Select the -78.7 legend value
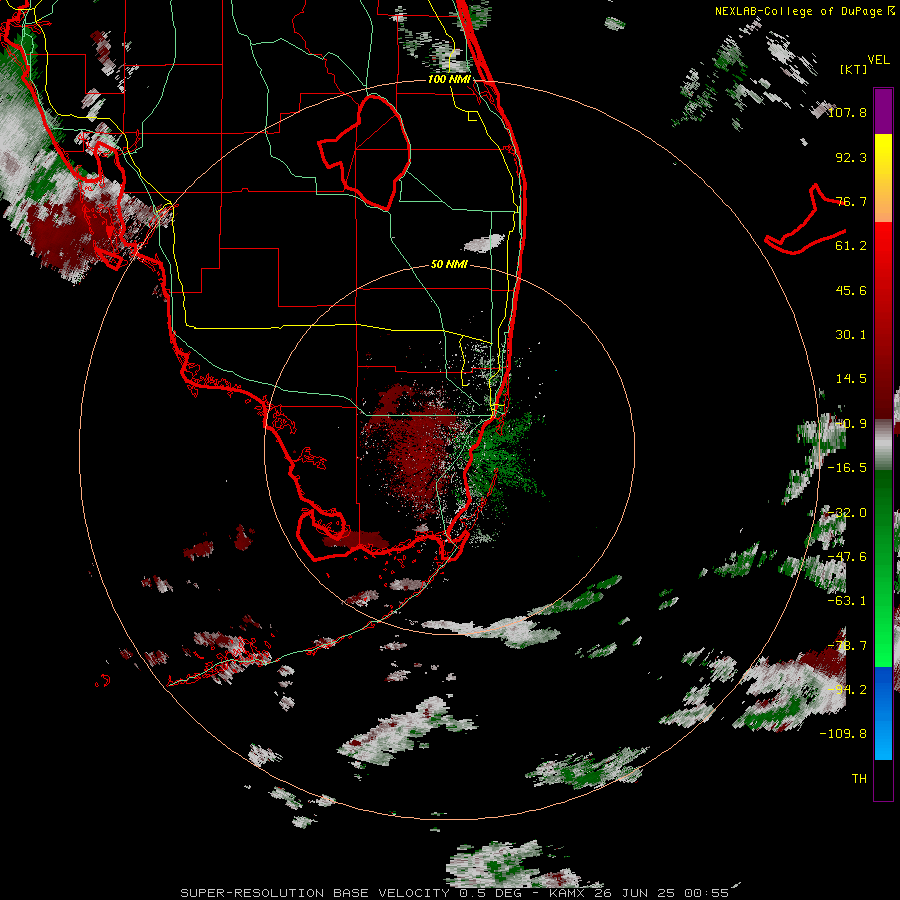Screen dimensions: 900x900 pyautogui.click(x=847, y=646)
